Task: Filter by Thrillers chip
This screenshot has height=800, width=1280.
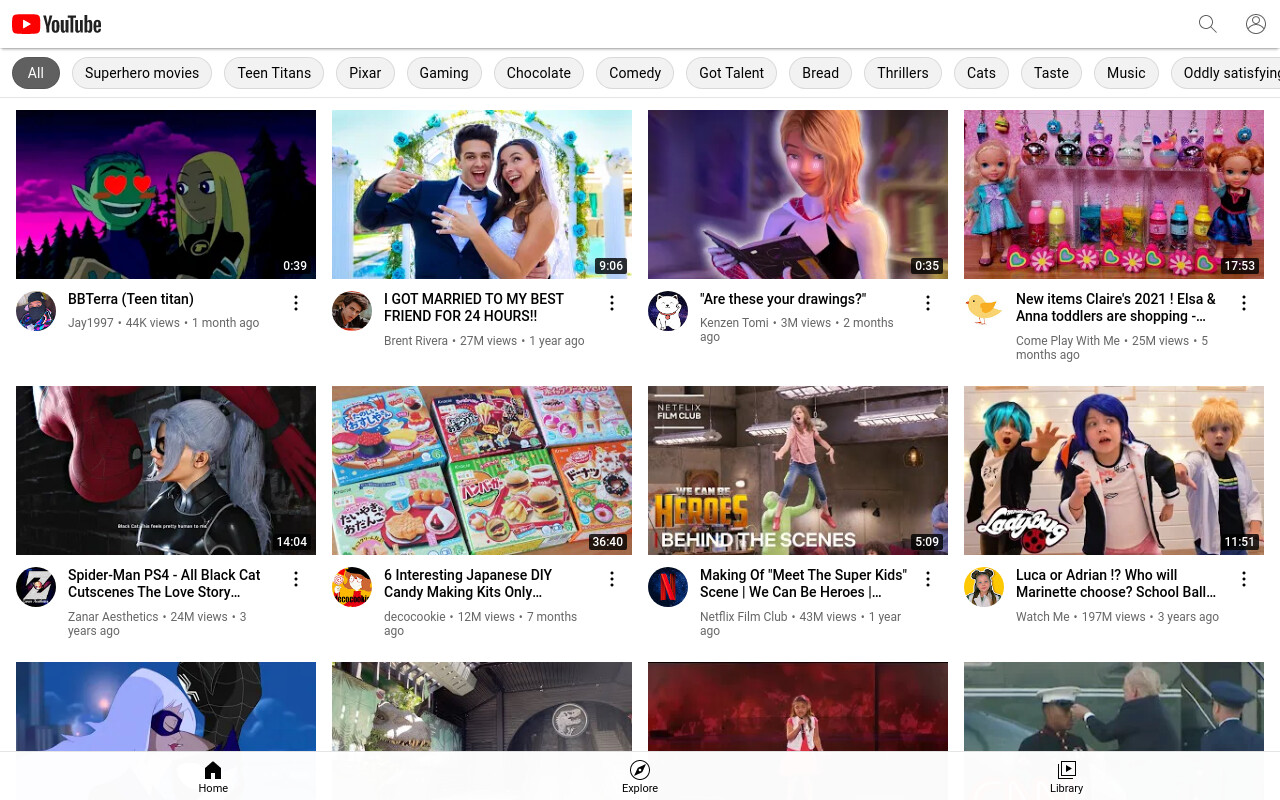Action: pyautogui.click(x=903, y=73)
